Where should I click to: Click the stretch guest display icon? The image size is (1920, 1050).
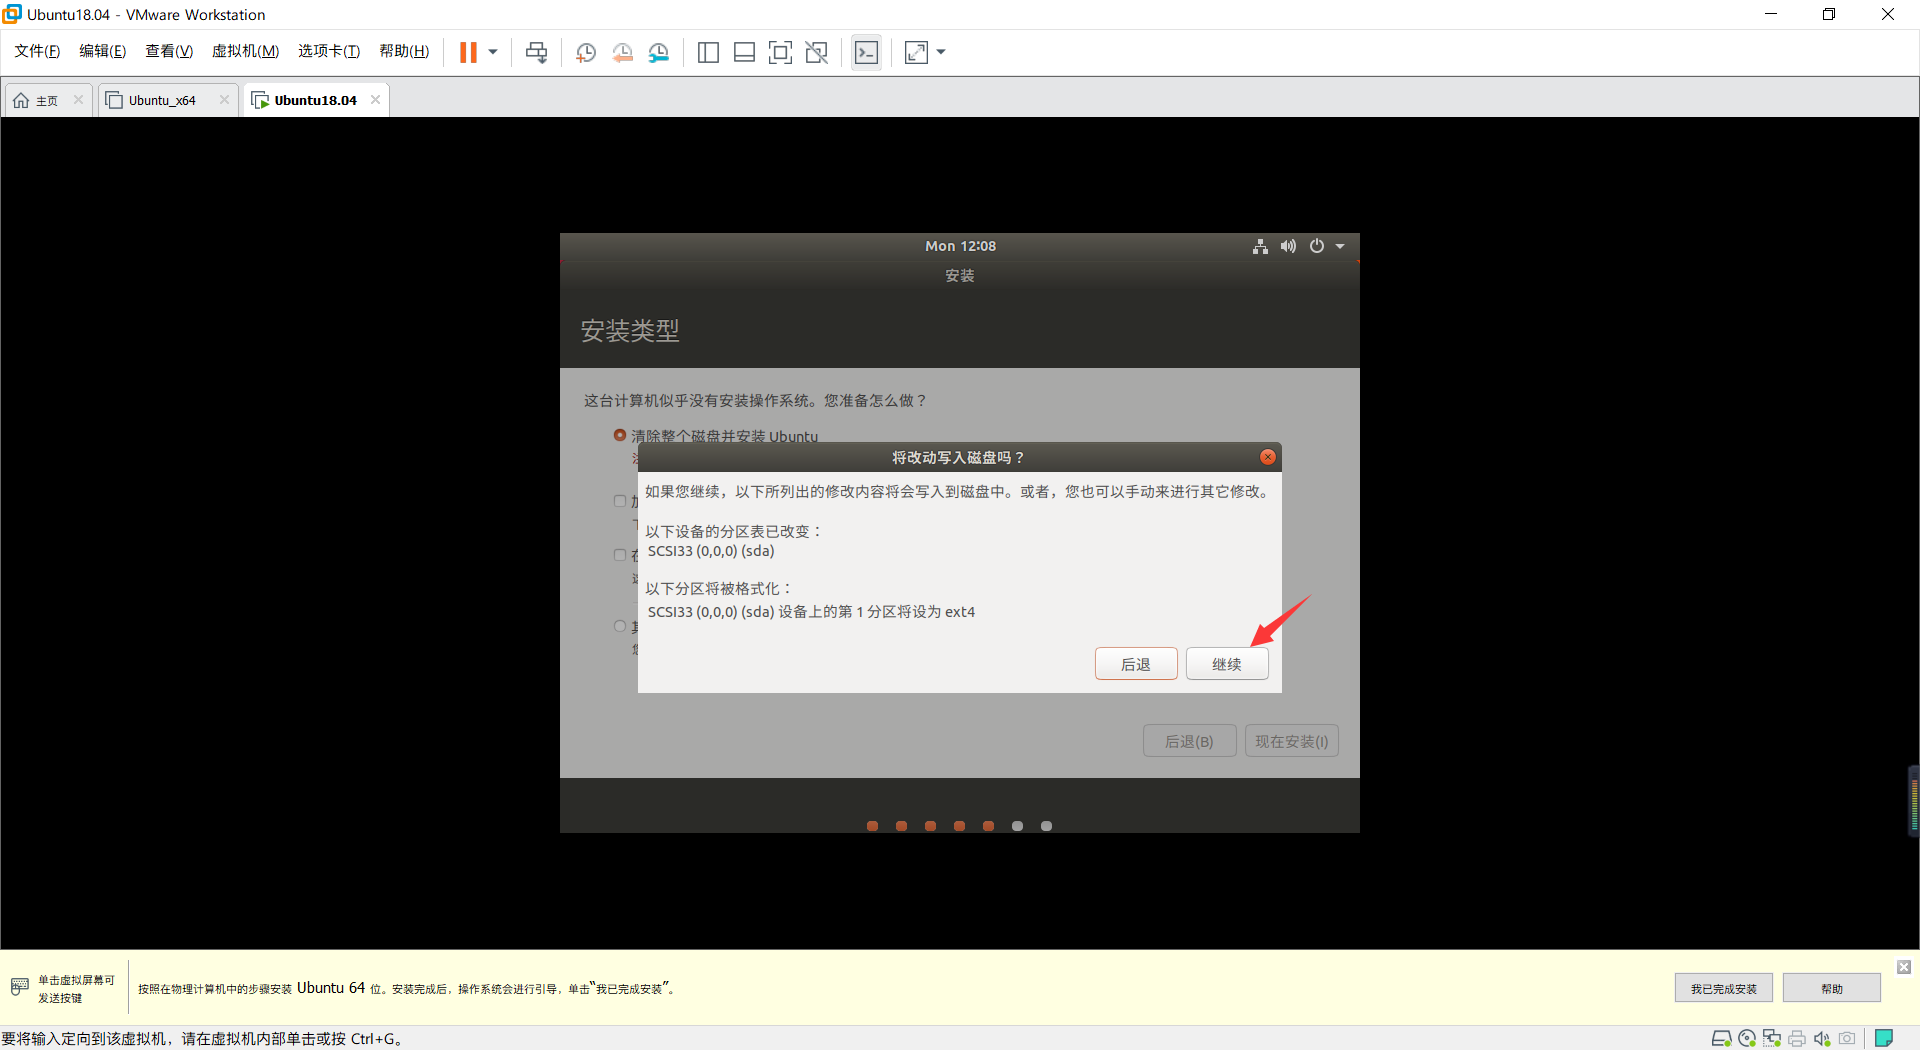[916, 52]
